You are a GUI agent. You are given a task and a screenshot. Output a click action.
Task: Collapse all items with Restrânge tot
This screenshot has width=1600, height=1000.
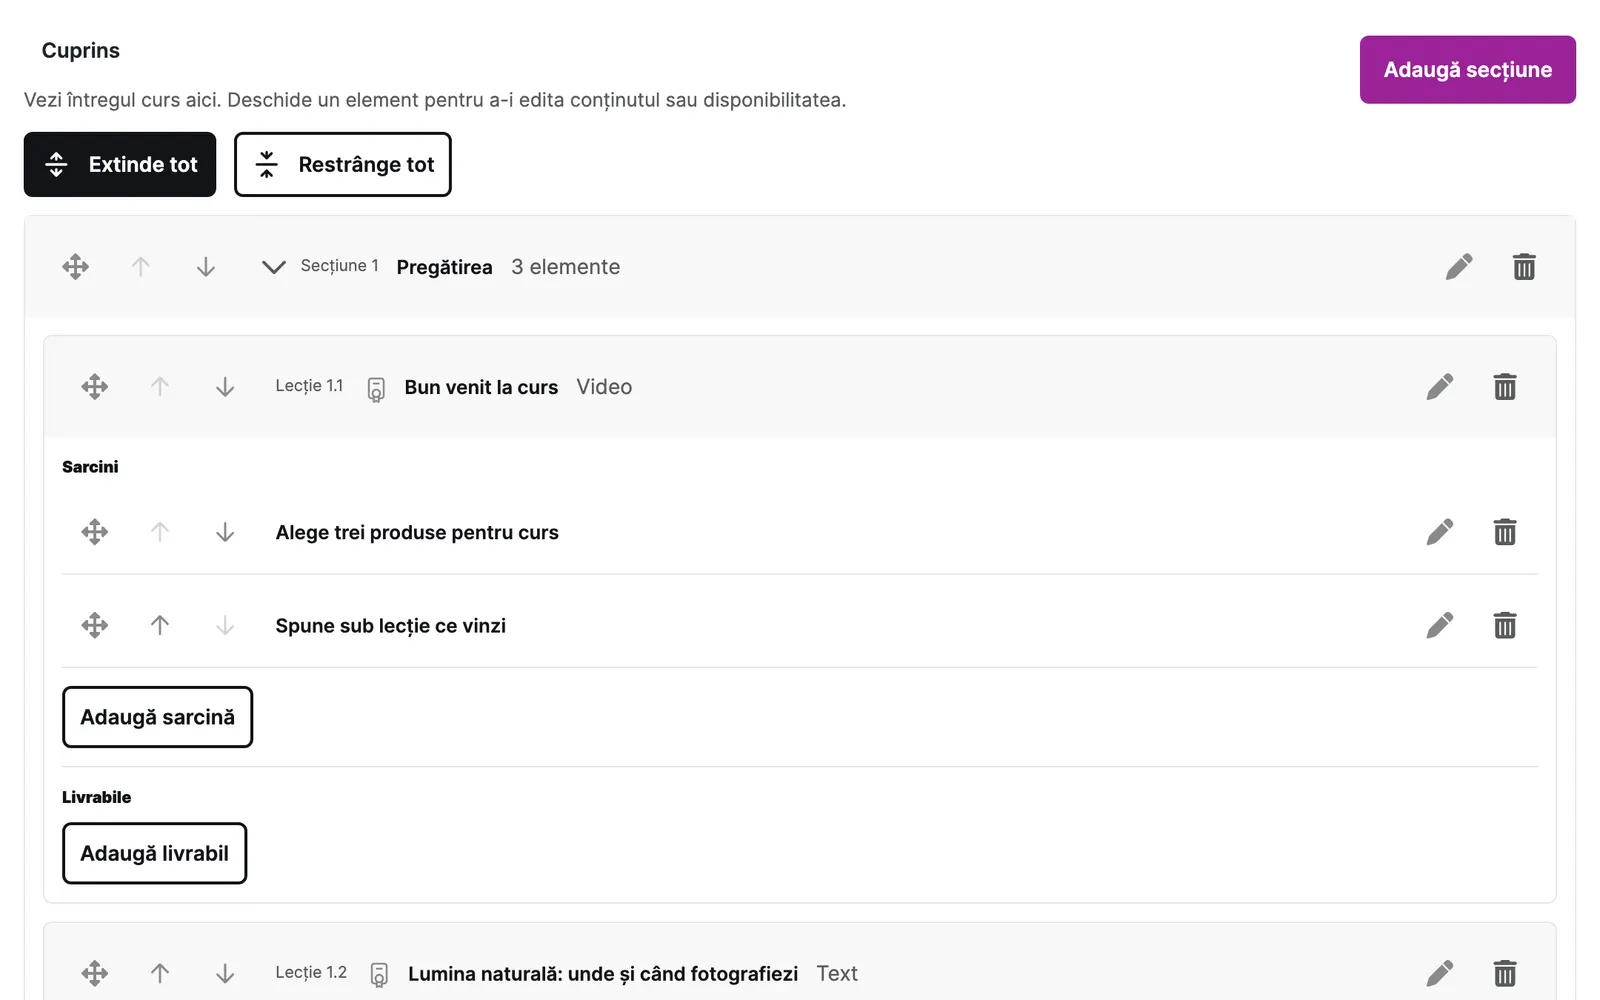[x=343, y=164]
